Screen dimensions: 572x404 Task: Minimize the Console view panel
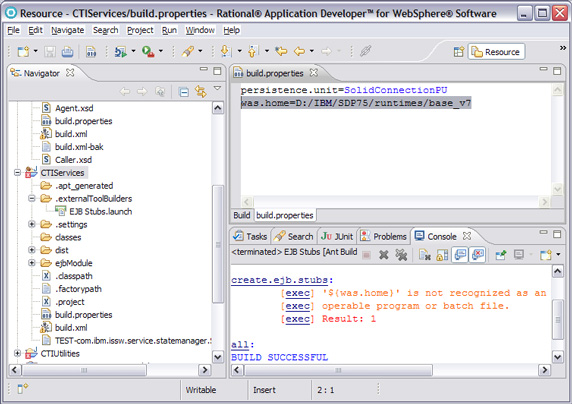544,232
